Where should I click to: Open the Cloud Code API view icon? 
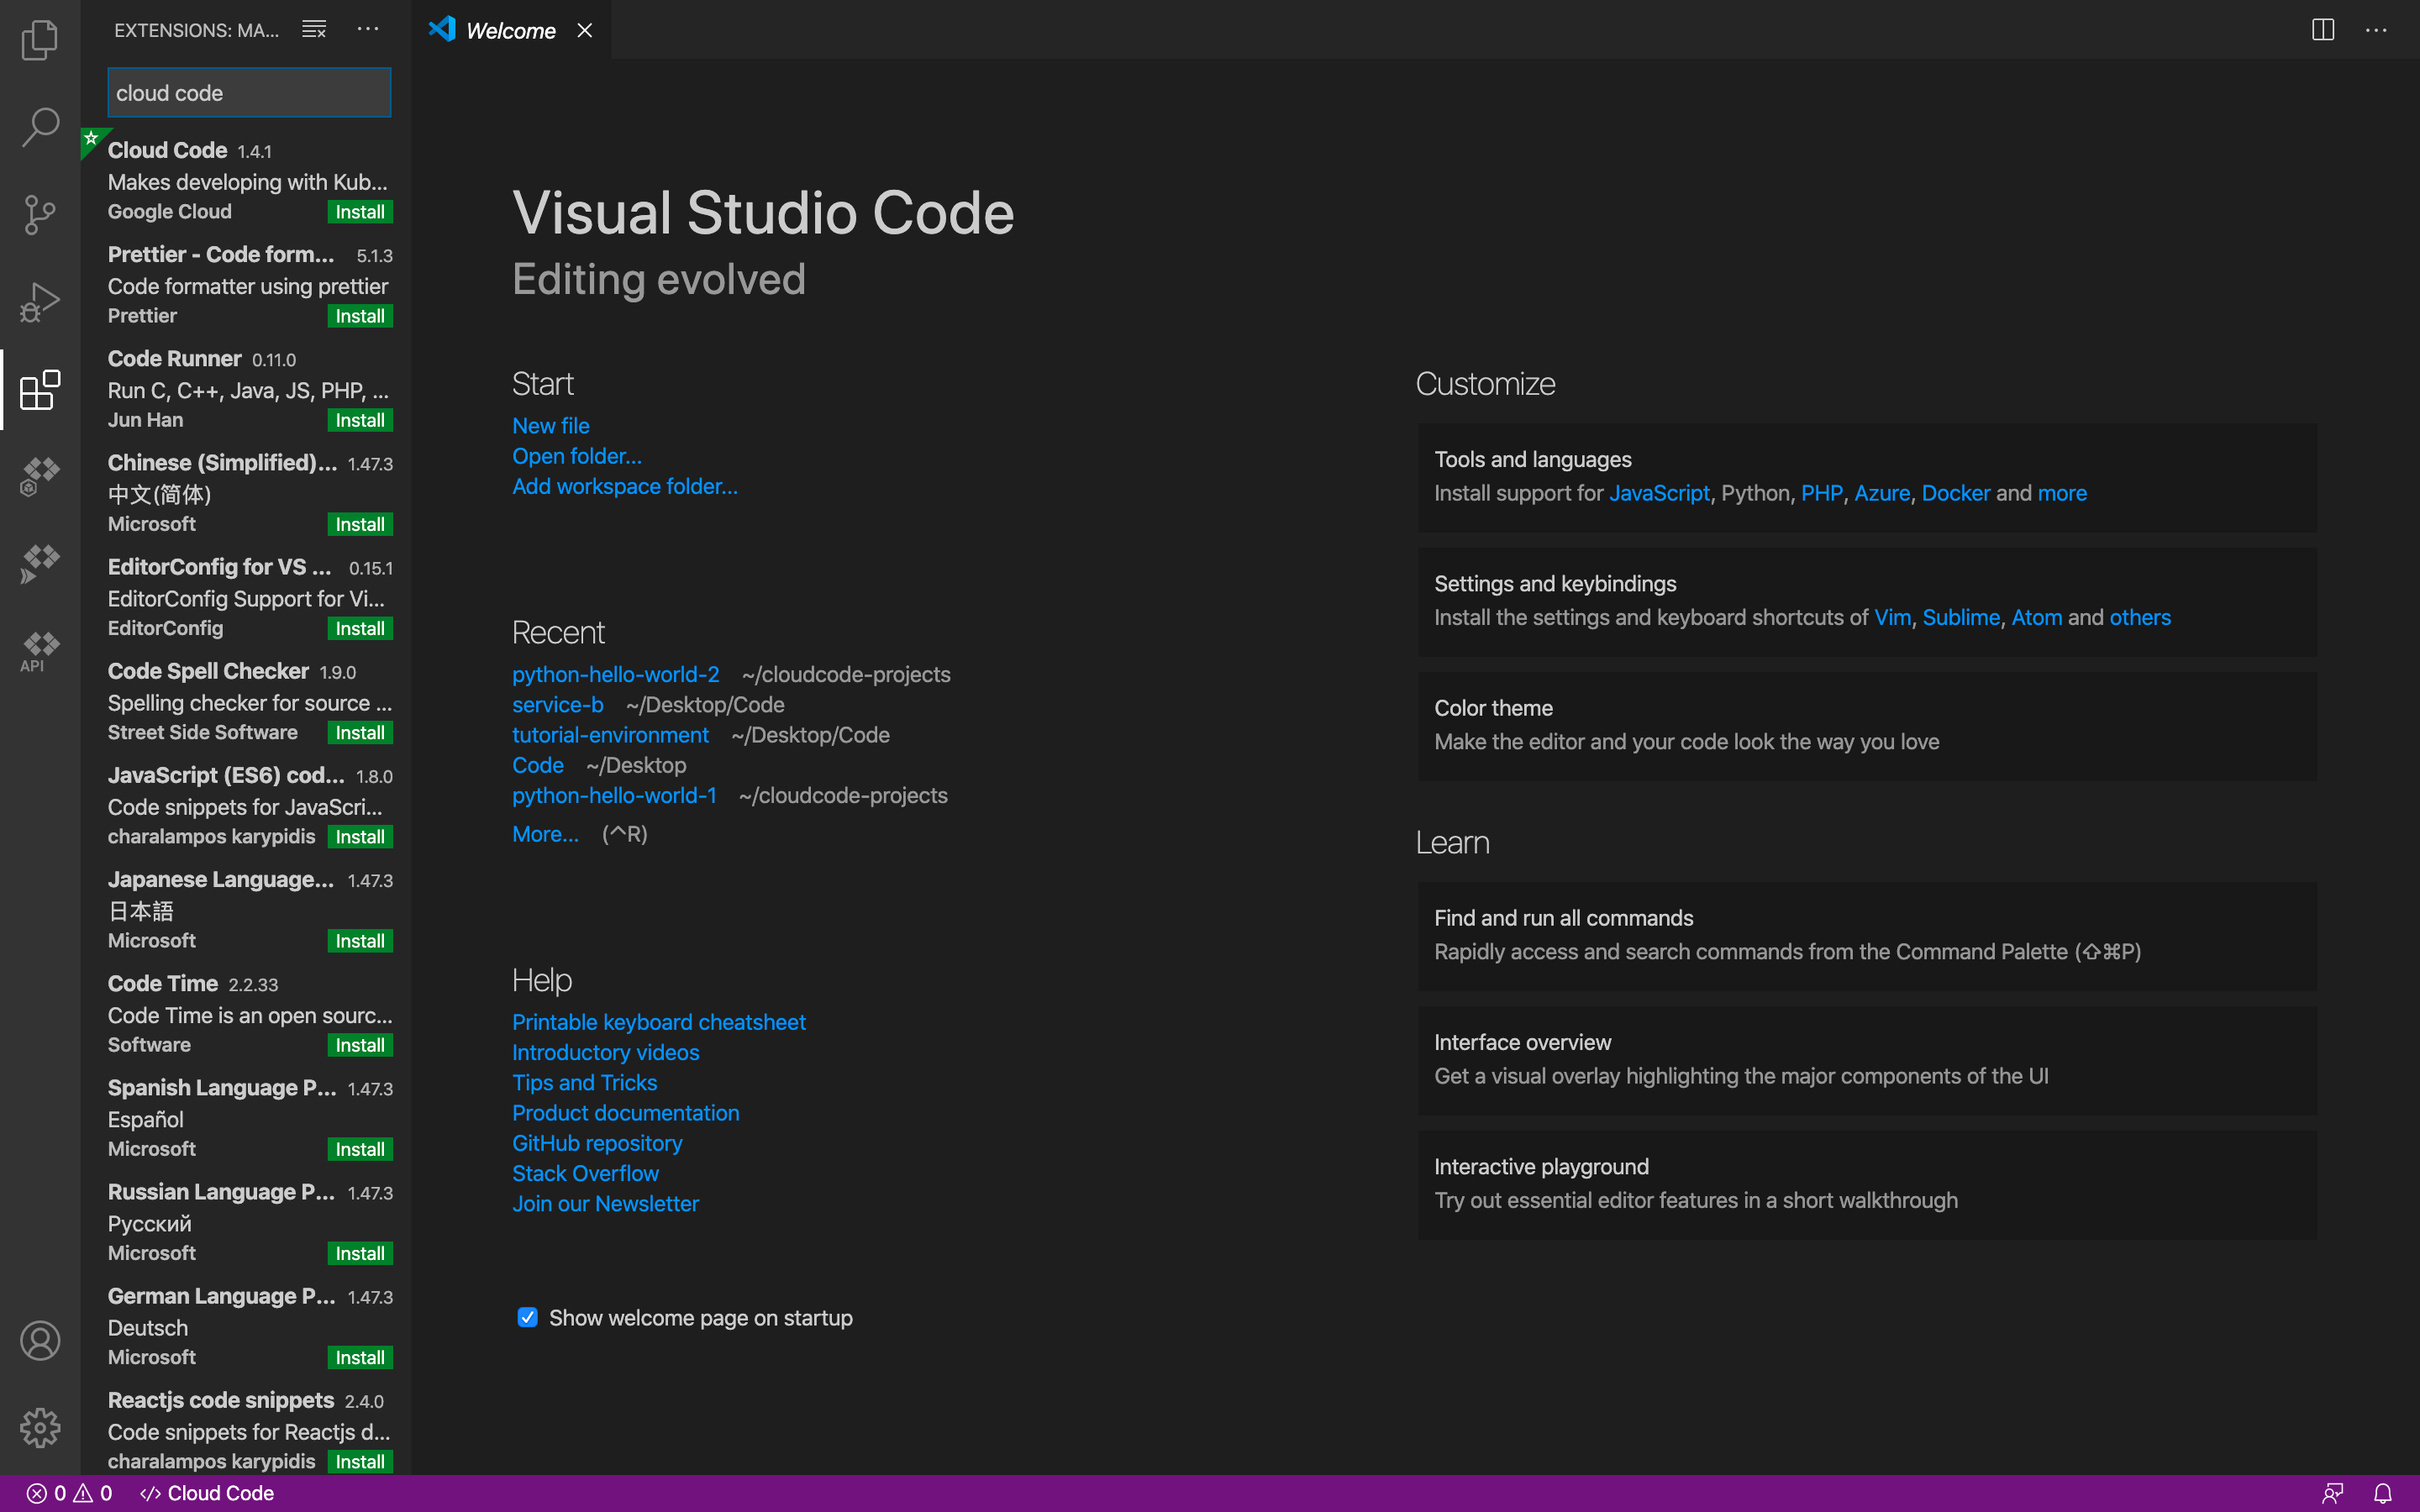pyautogui.click(x=40, y=651)
